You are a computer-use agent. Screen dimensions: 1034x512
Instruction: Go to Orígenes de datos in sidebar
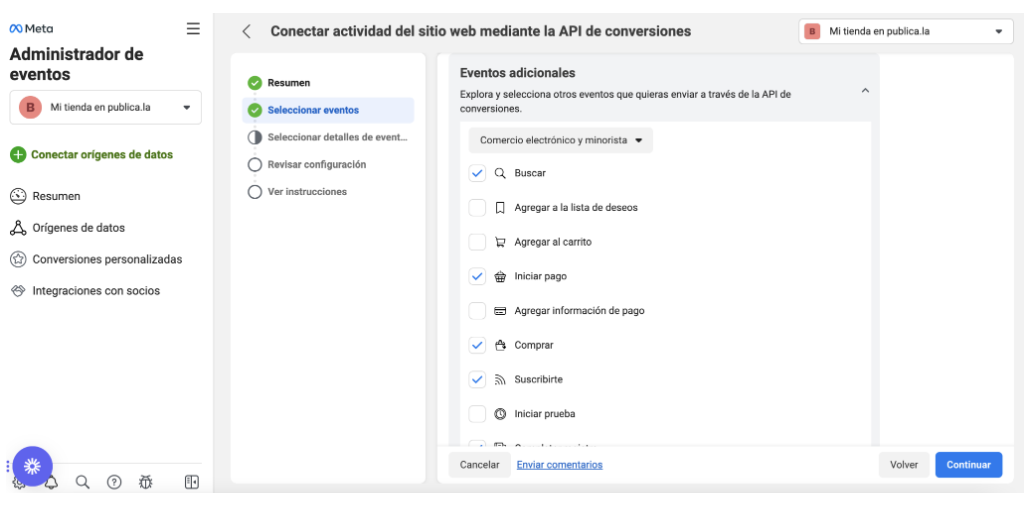[78, 228]
